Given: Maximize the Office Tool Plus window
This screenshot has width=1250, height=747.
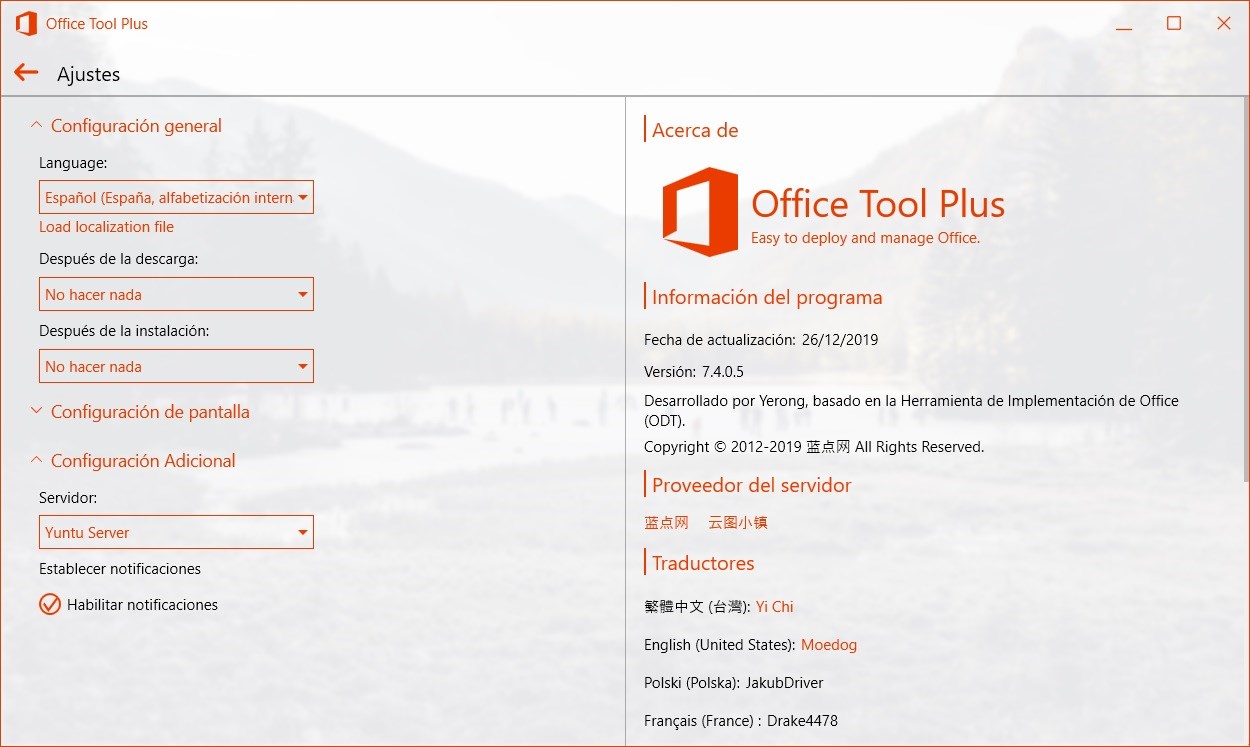Looking at the screenshot, I should [1174, 23].
